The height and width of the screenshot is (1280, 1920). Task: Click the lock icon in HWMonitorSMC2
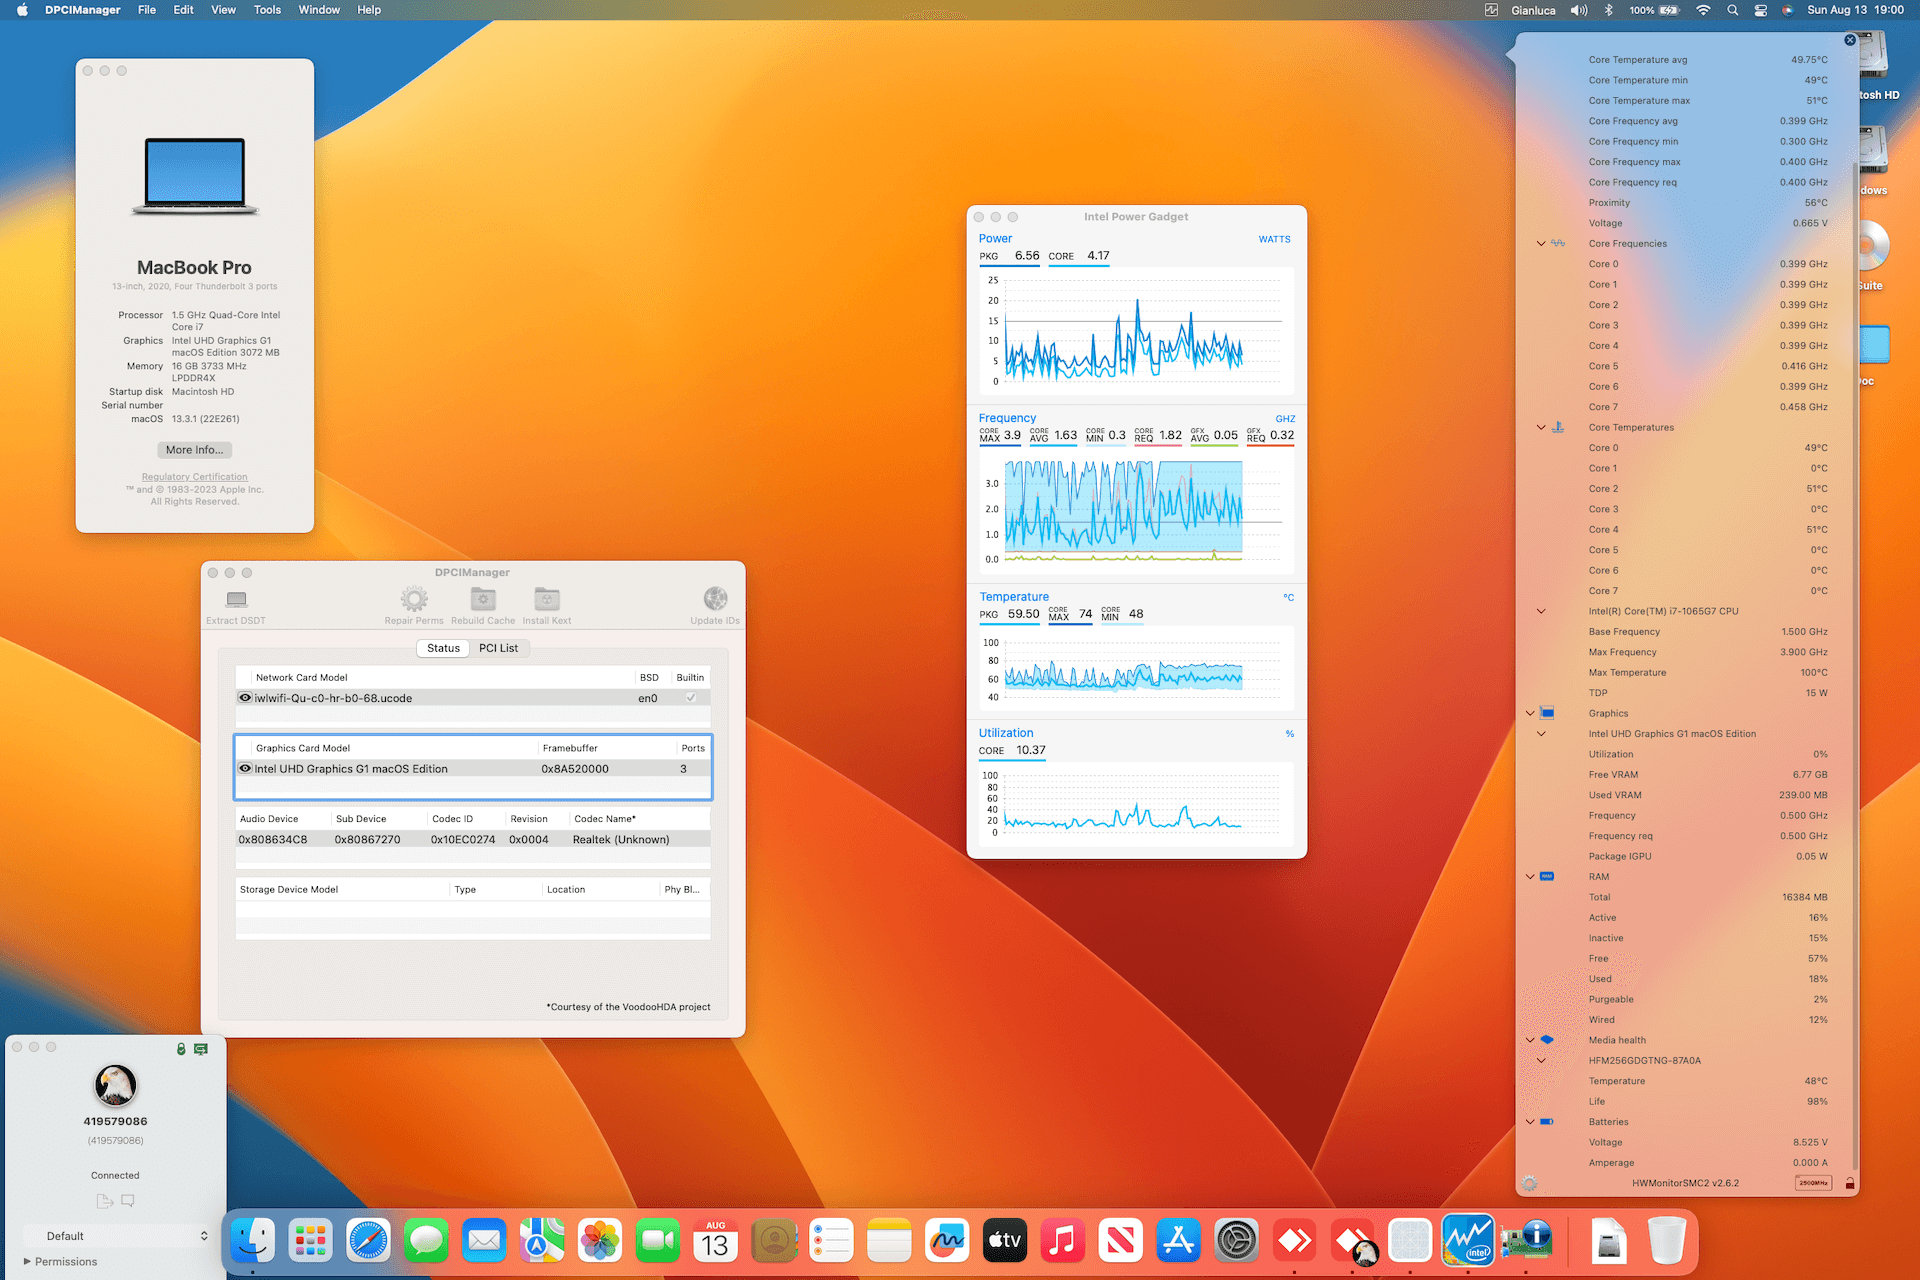(1850, 1183)
